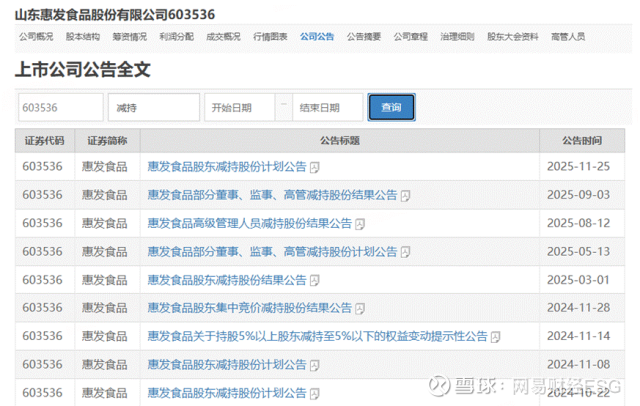
Task: Click the 查询 search button
Action: [391, 107]
